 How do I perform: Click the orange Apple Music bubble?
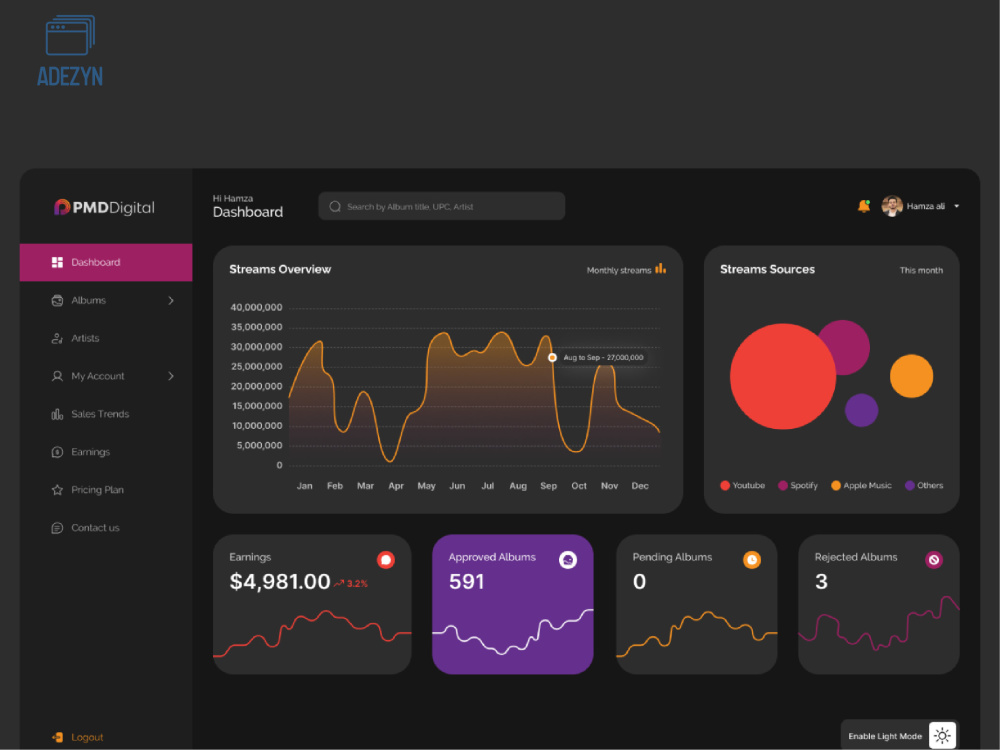point(911,376)
